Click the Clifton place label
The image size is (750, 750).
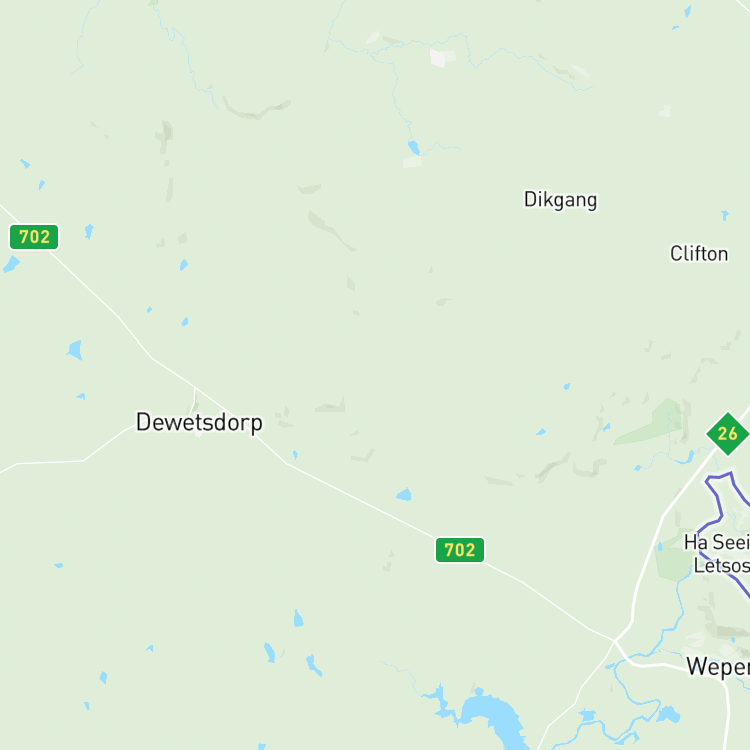pos(699,254)
